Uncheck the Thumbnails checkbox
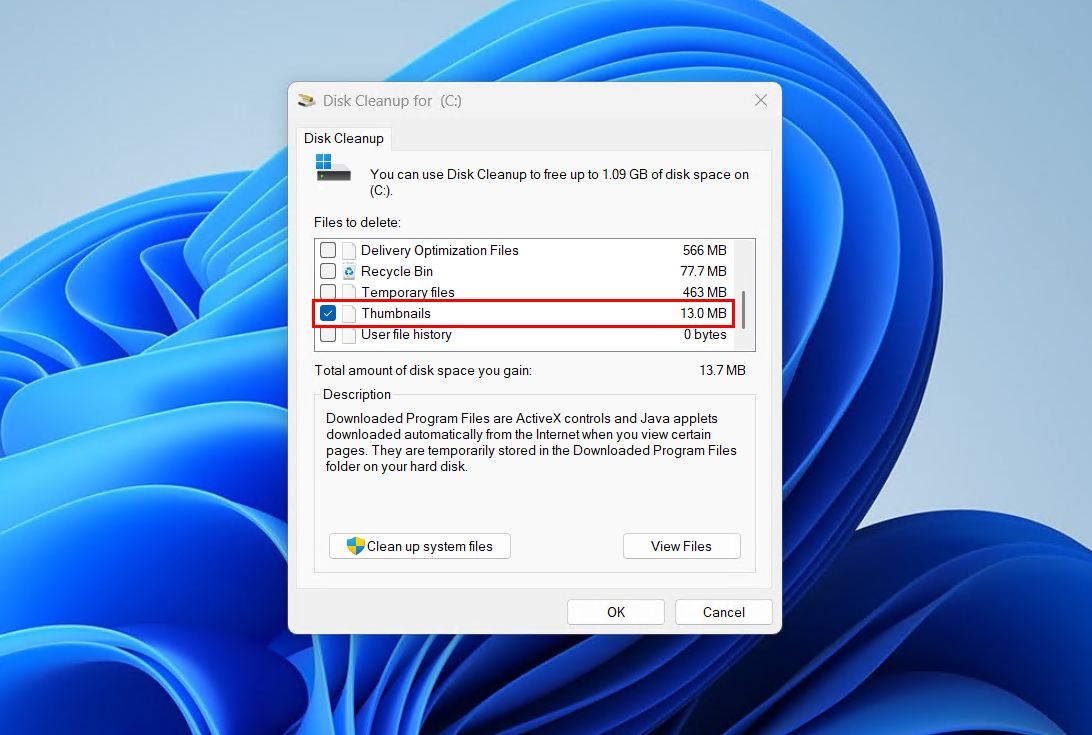 (x=327, y=314)
